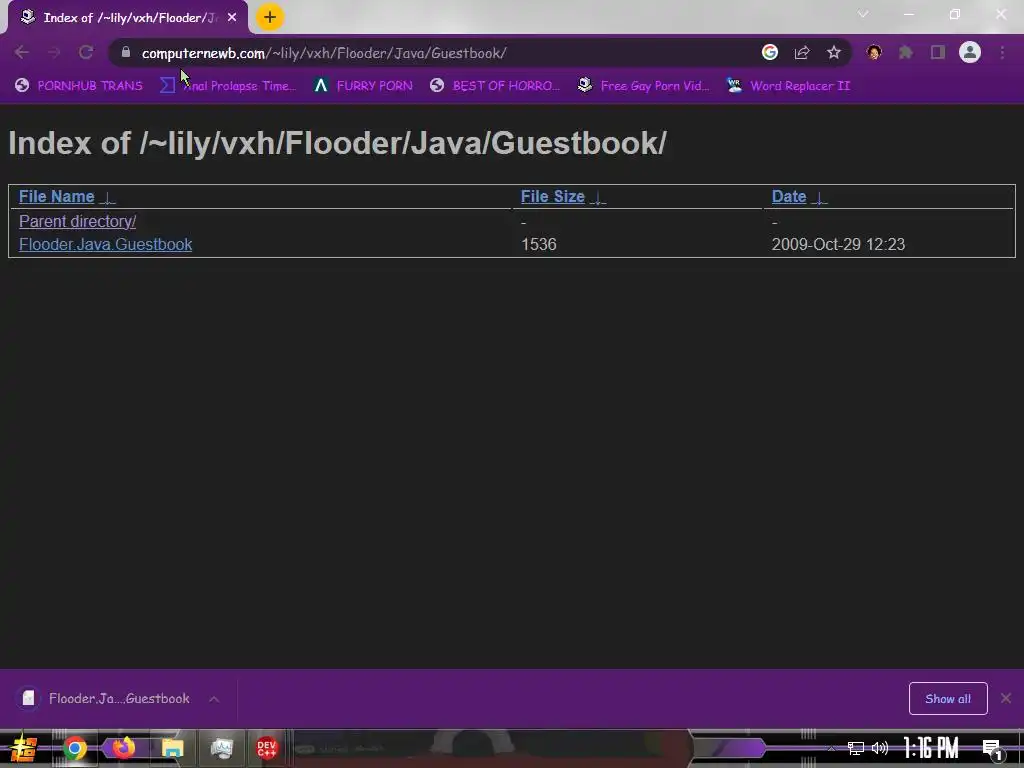Screen dimensions: 1024x768
Task: Open network status tray icon
Action: point(856,748)
